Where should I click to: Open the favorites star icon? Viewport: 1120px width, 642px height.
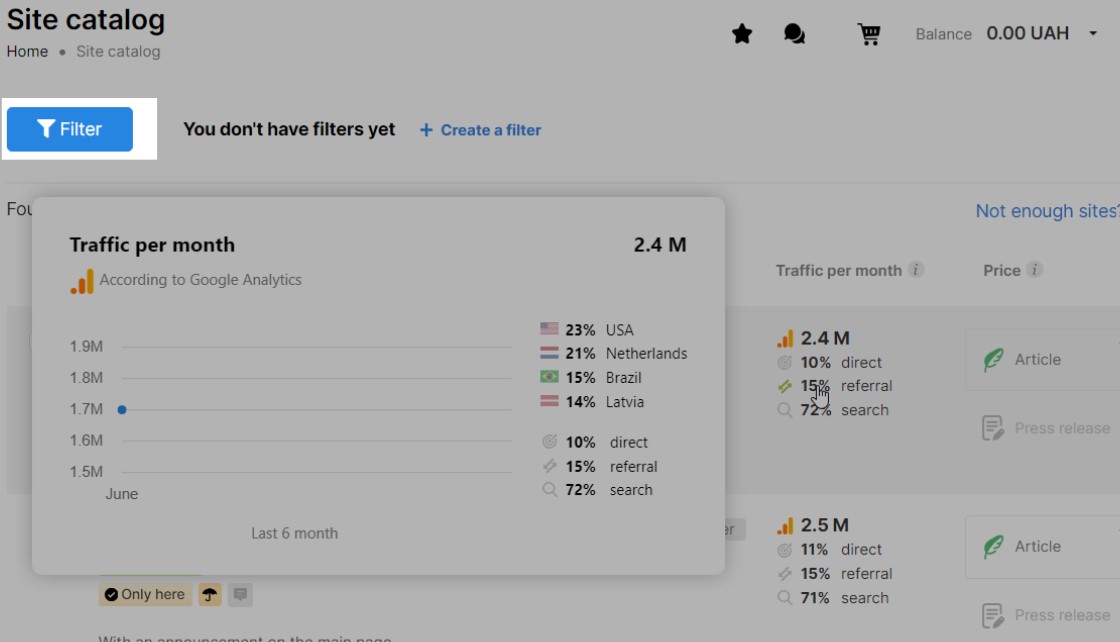742,34
